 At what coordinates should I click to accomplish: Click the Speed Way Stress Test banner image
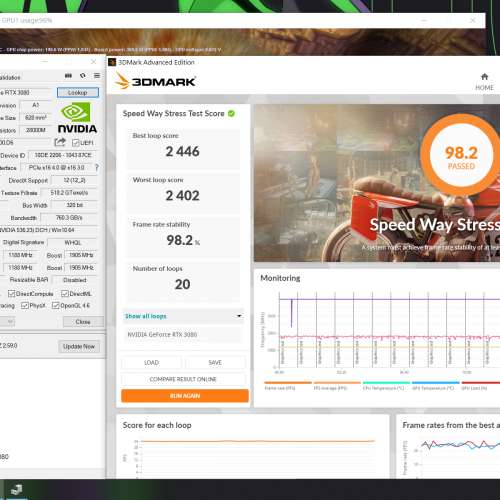pyautogui.click(x=377, y=183)
